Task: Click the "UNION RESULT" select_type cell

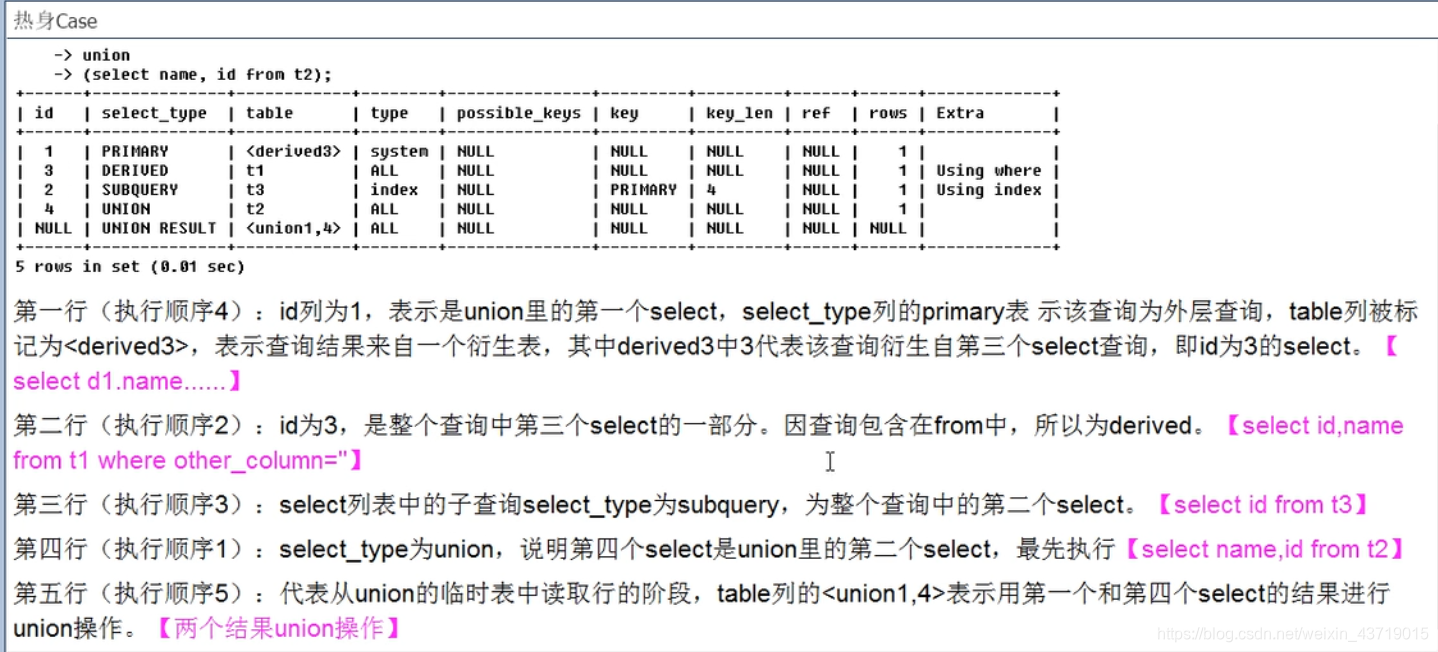Action: pos(159,228)
